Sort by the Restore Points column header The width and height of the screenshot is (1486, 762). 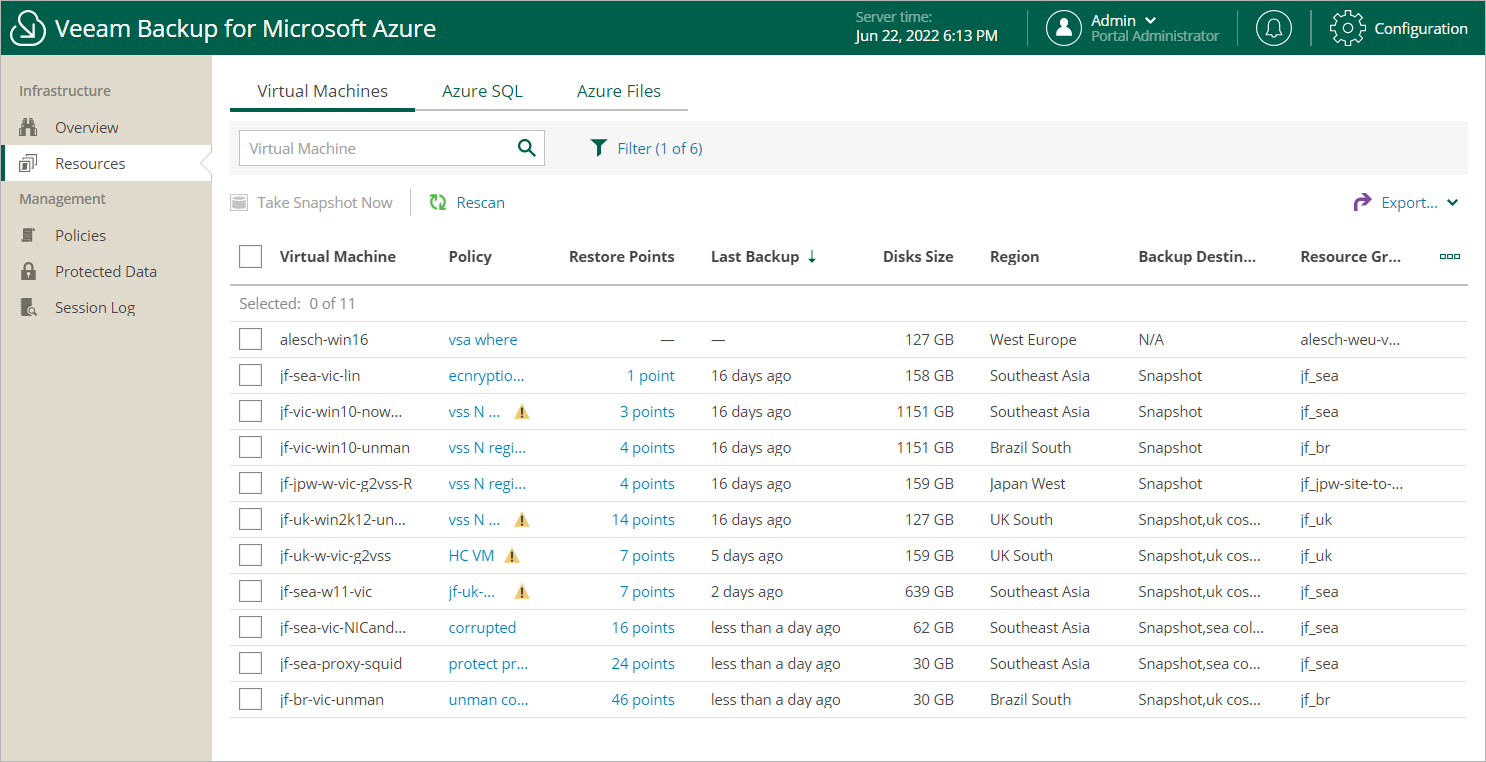[622, 256]
